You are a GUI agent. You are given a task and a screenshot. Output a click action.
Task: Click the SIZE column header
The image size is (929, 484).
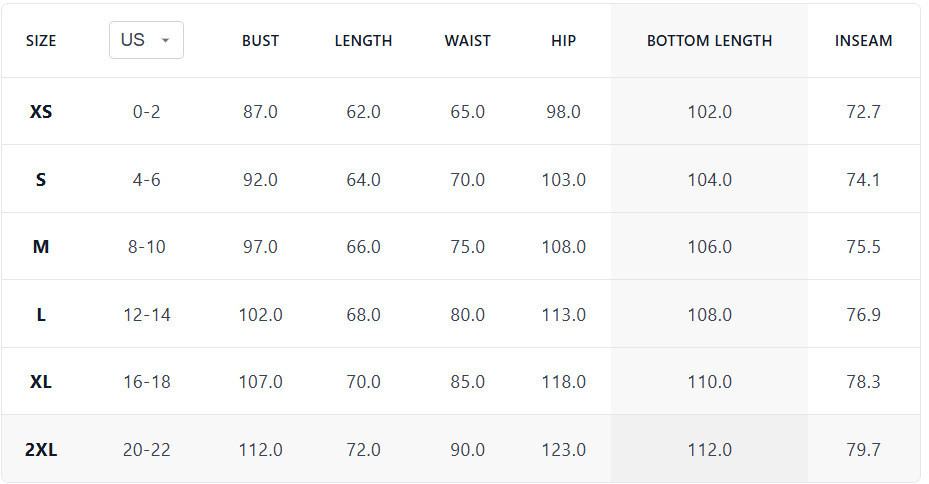[x=41, y=41]
